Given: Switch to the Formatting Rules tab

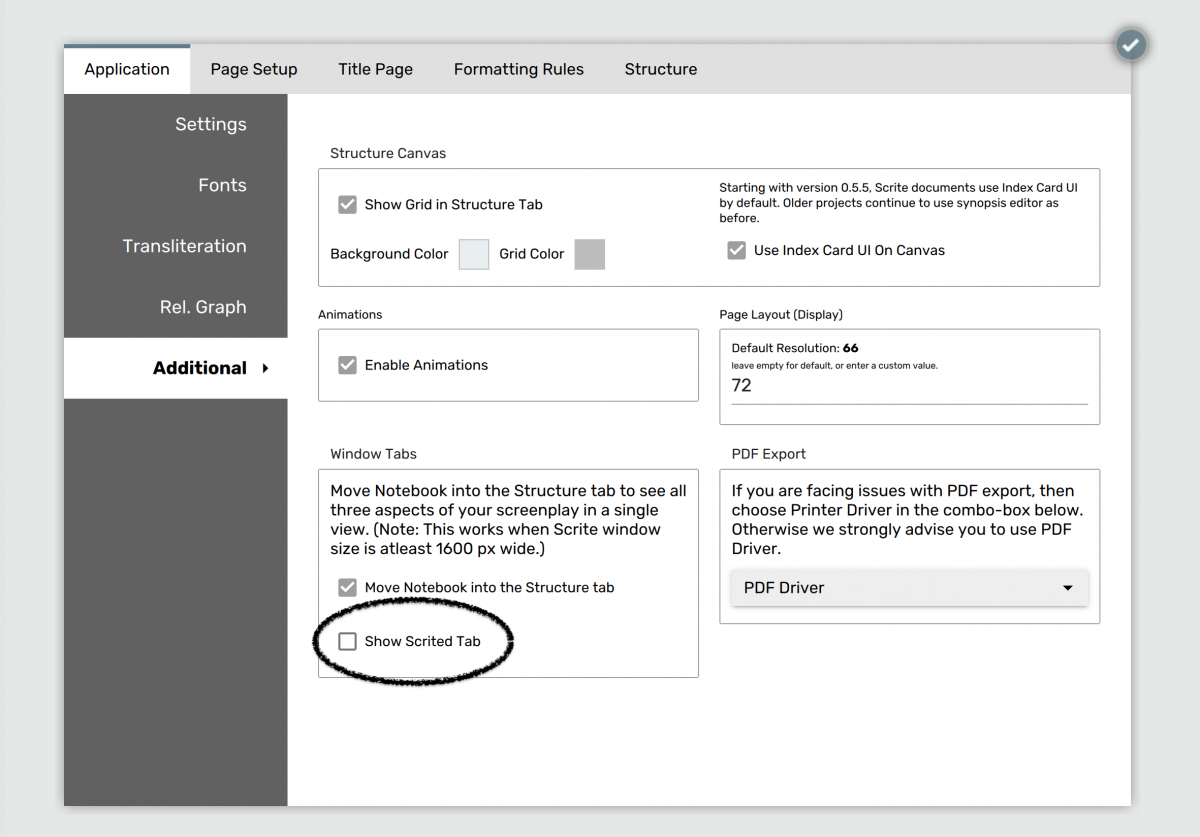Looking at the screenshot, I should (x=518, y=69).
